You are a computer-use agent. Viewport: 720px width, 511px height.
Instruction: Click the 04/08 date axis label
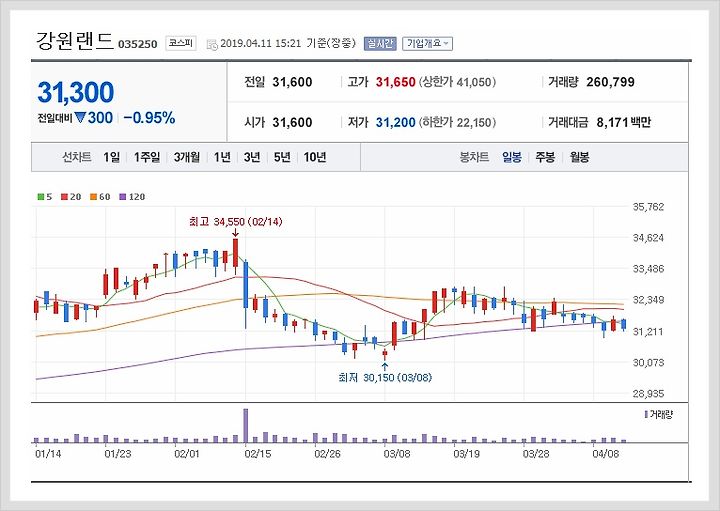tap(606, 454)
